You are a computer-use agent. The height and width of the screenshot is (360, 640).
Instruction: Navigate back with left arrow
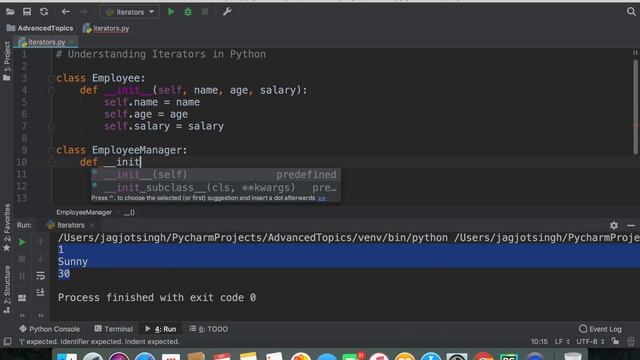[x=65, y=12]
